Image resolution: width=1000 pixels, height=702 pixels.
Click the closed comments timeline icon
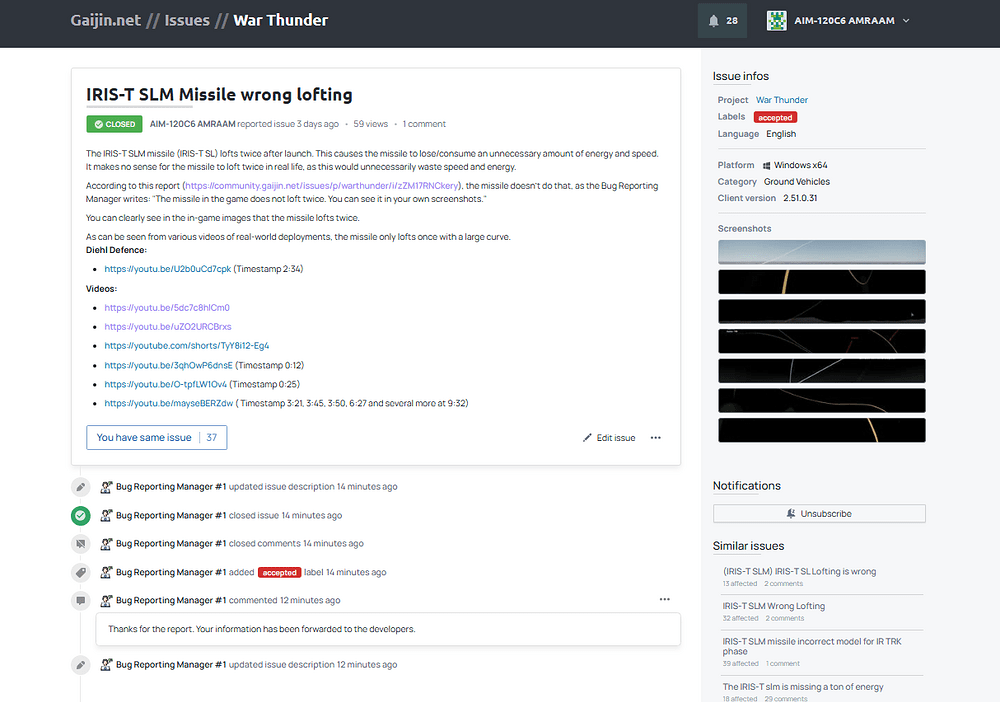[81, 544]
